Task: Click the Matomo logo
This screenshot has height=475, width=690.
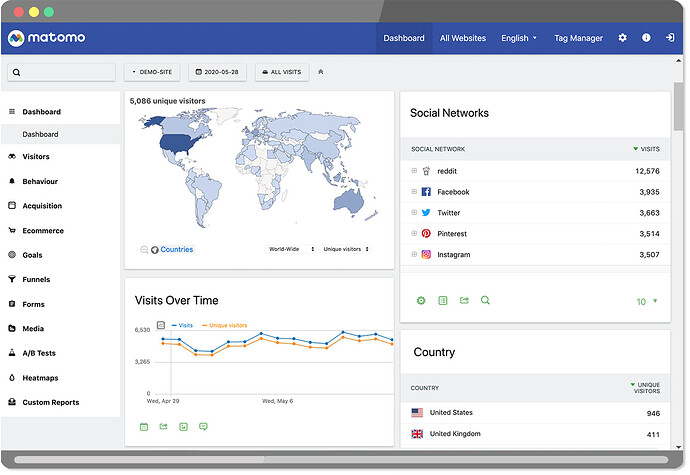Action: point(47,38)
